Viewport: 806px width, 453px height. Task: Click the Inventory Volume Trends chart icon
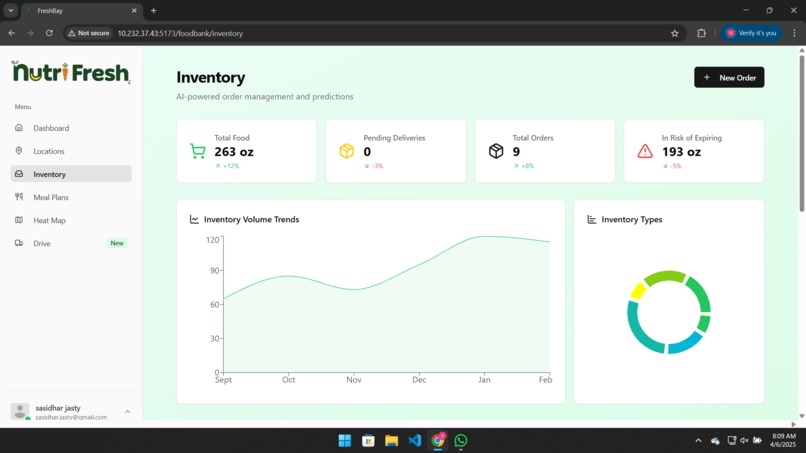[194, 220]
